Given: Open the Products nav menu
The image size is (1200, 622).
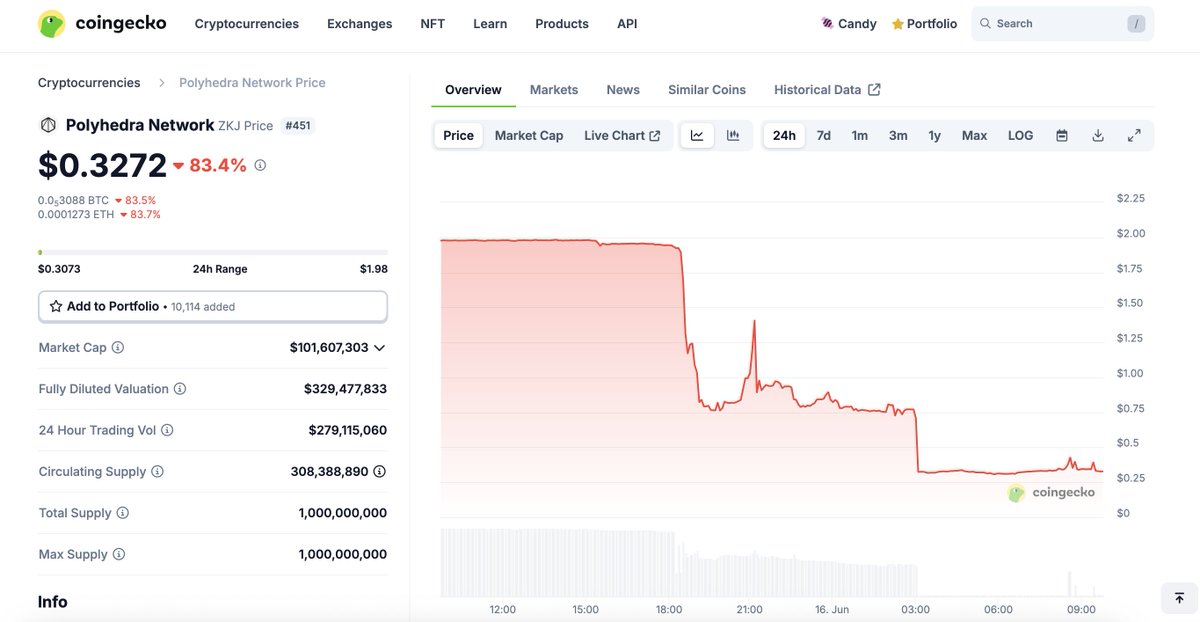Looking at the screenshot, I should click(x=562, y=23).
